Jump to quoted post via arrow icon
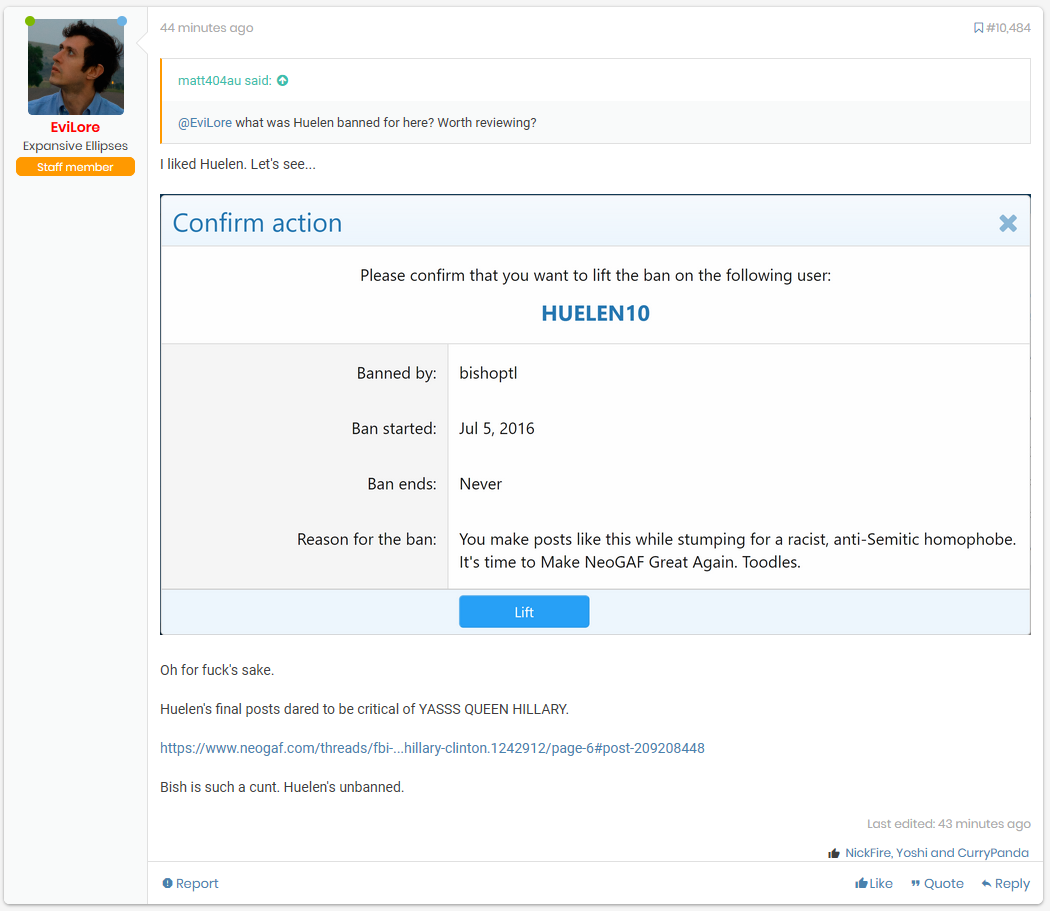Image resolution: width=1050 pixels, height=911 pixels. [x=283, y=80]
